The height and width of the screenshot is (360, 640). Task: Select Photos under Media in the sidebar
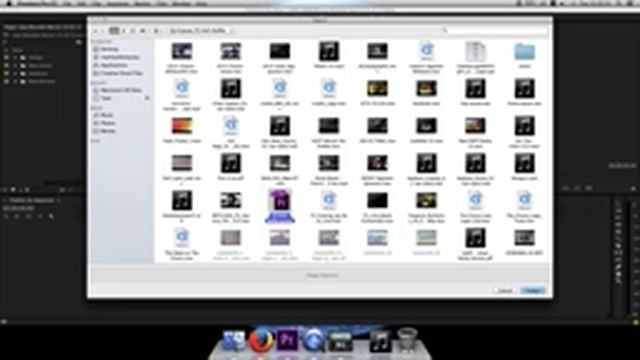point(104,123)
